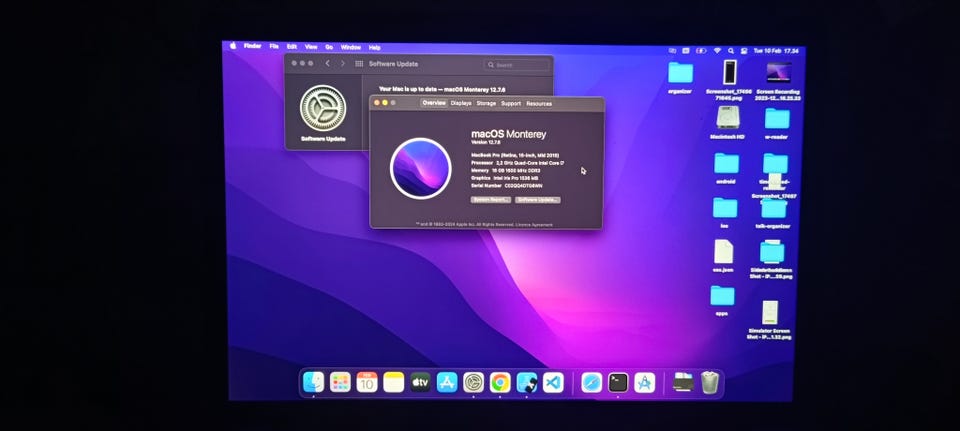Open the Wi-Fi menu bar icon
The width and height of the screenshot is (960, 431).
pos(717,51)
